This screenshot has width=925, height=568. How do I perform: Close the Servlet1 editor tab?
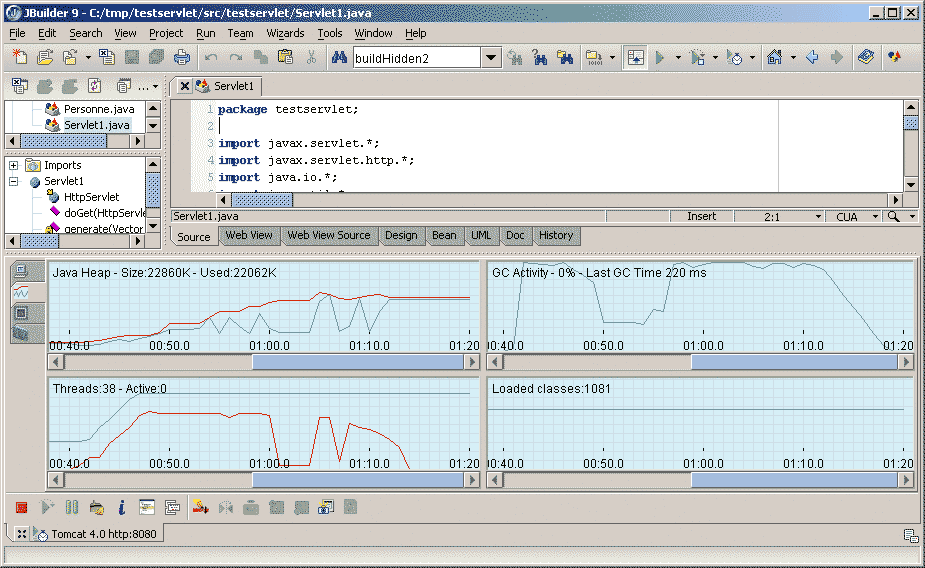pyautogui.click(x=184, y=86)
